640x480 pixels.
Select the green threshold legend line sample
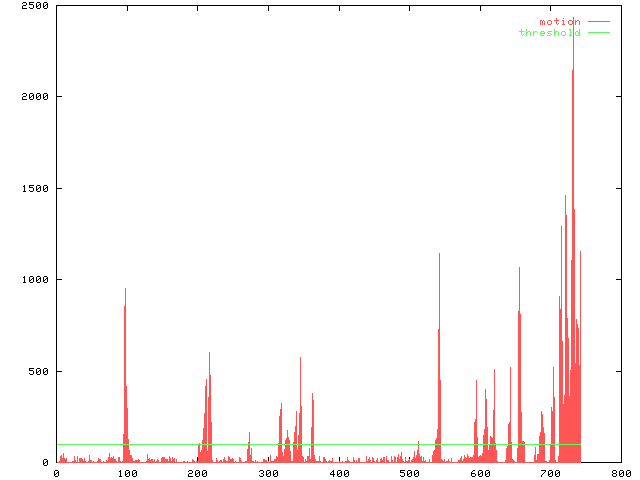tap(598, 33)
